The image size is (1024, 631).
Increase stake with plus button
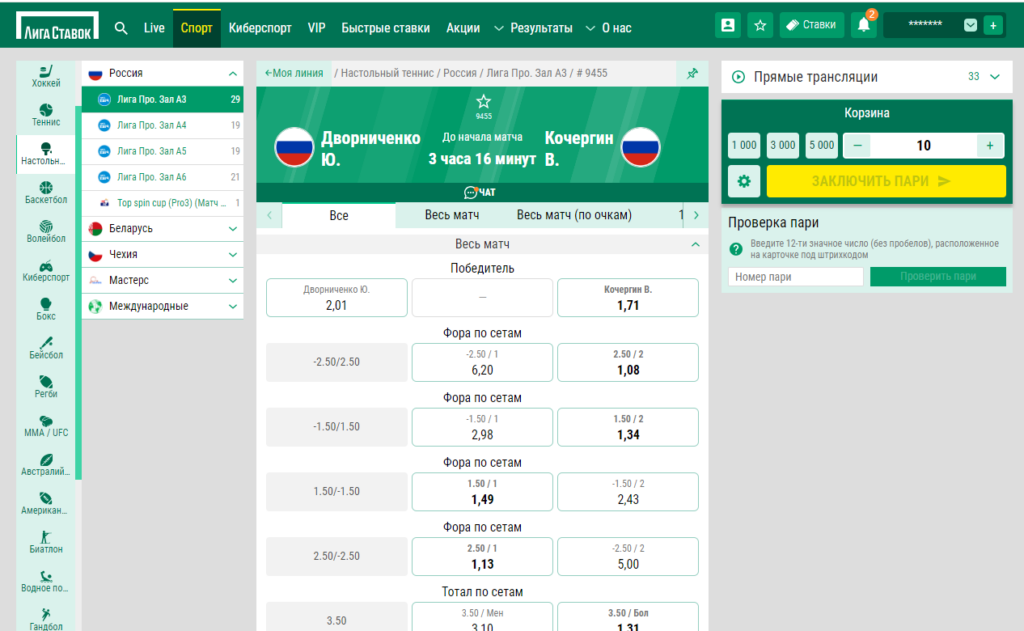(990, 146)
